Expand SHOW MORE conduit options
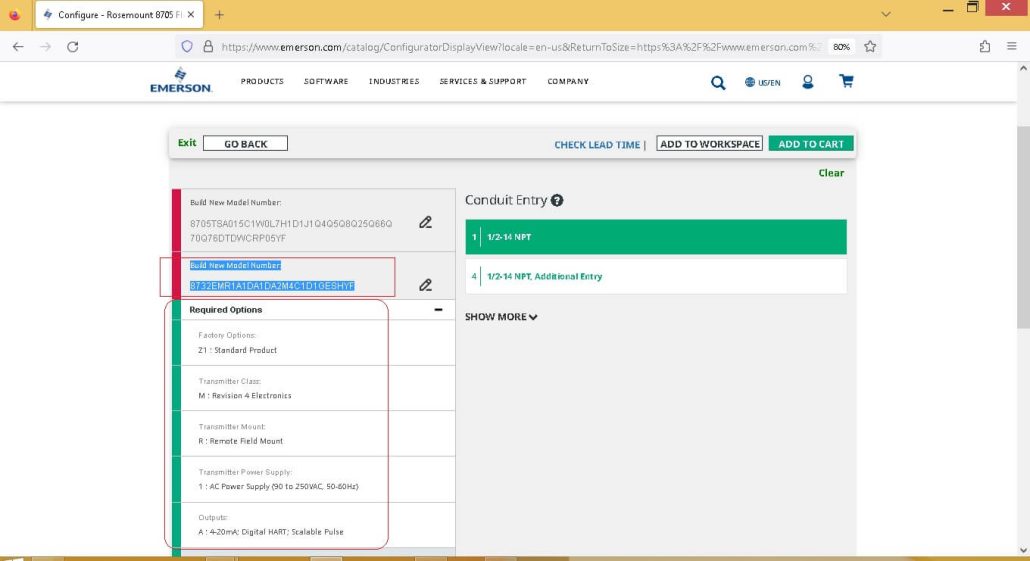This screenshot has height=561, width=1030. pos(501,317)
